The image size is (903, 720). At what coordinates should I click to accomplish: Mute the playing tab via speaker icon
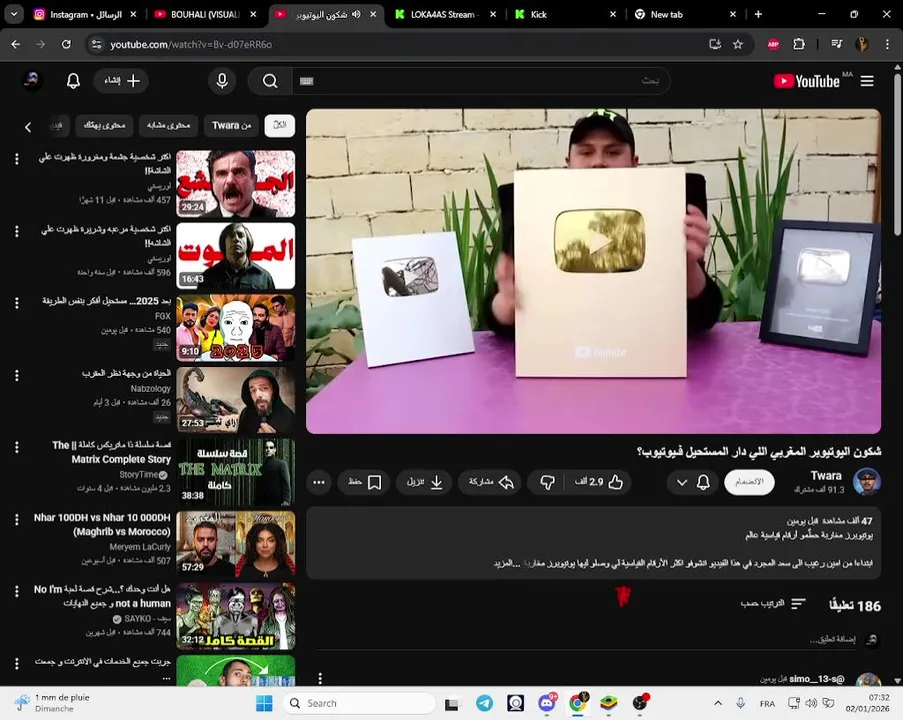pos(356,14)
